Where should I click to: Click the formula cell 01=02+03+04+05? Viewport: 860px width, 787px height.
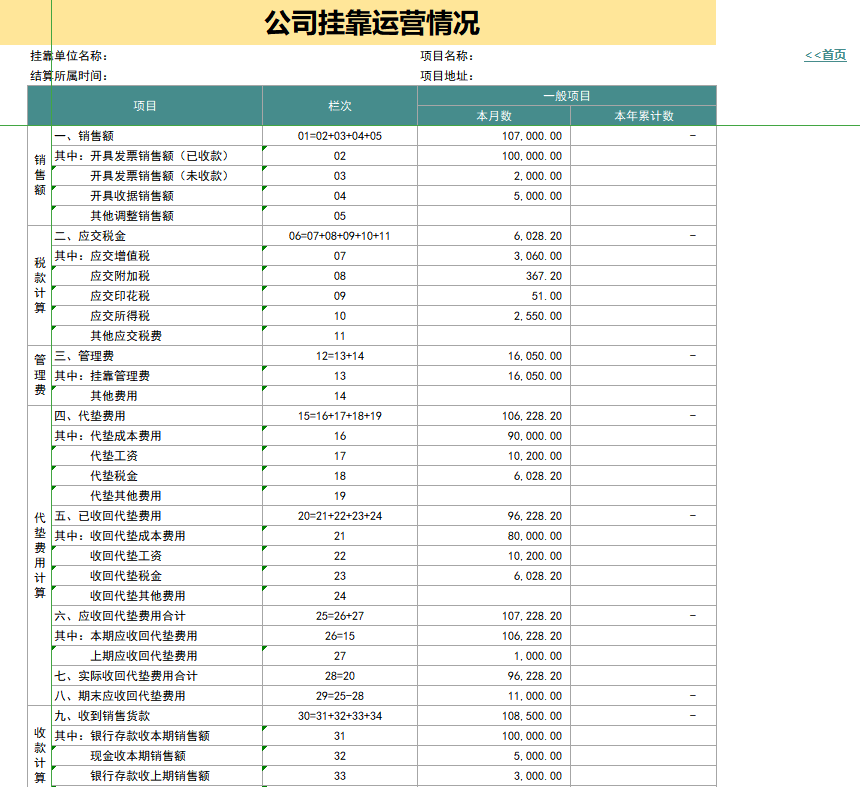click(x=339, y=136)
